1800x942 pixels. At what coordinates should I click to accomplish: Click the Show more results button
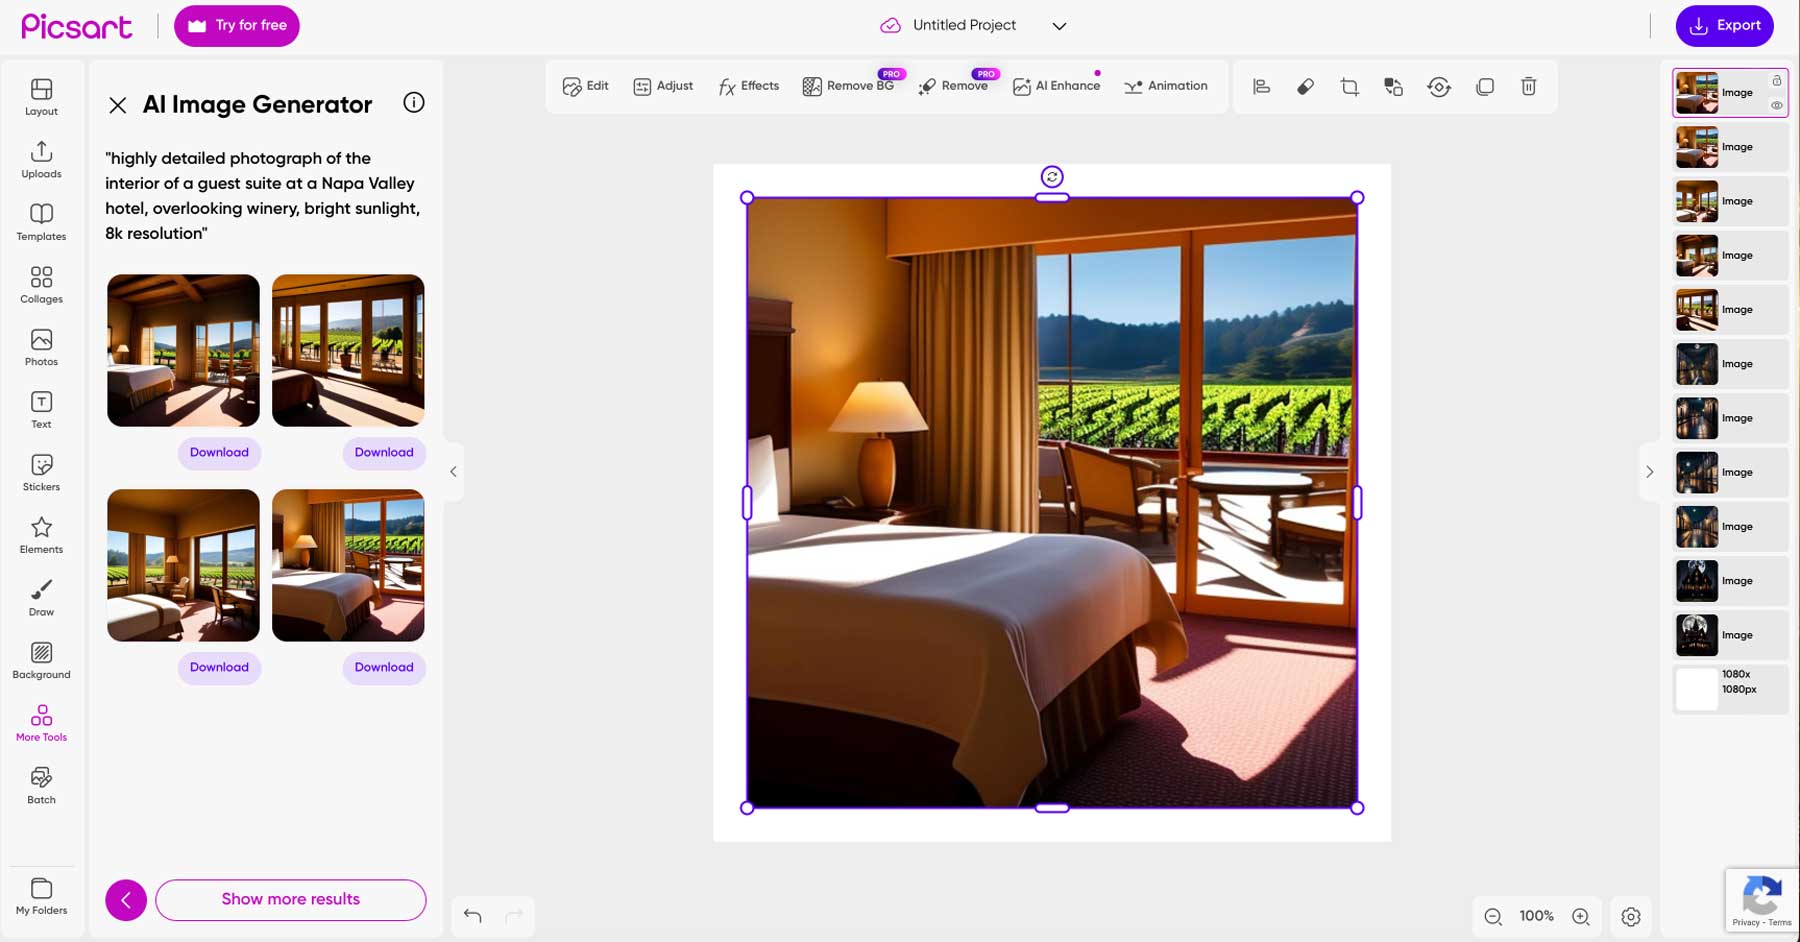coord(290,899)
